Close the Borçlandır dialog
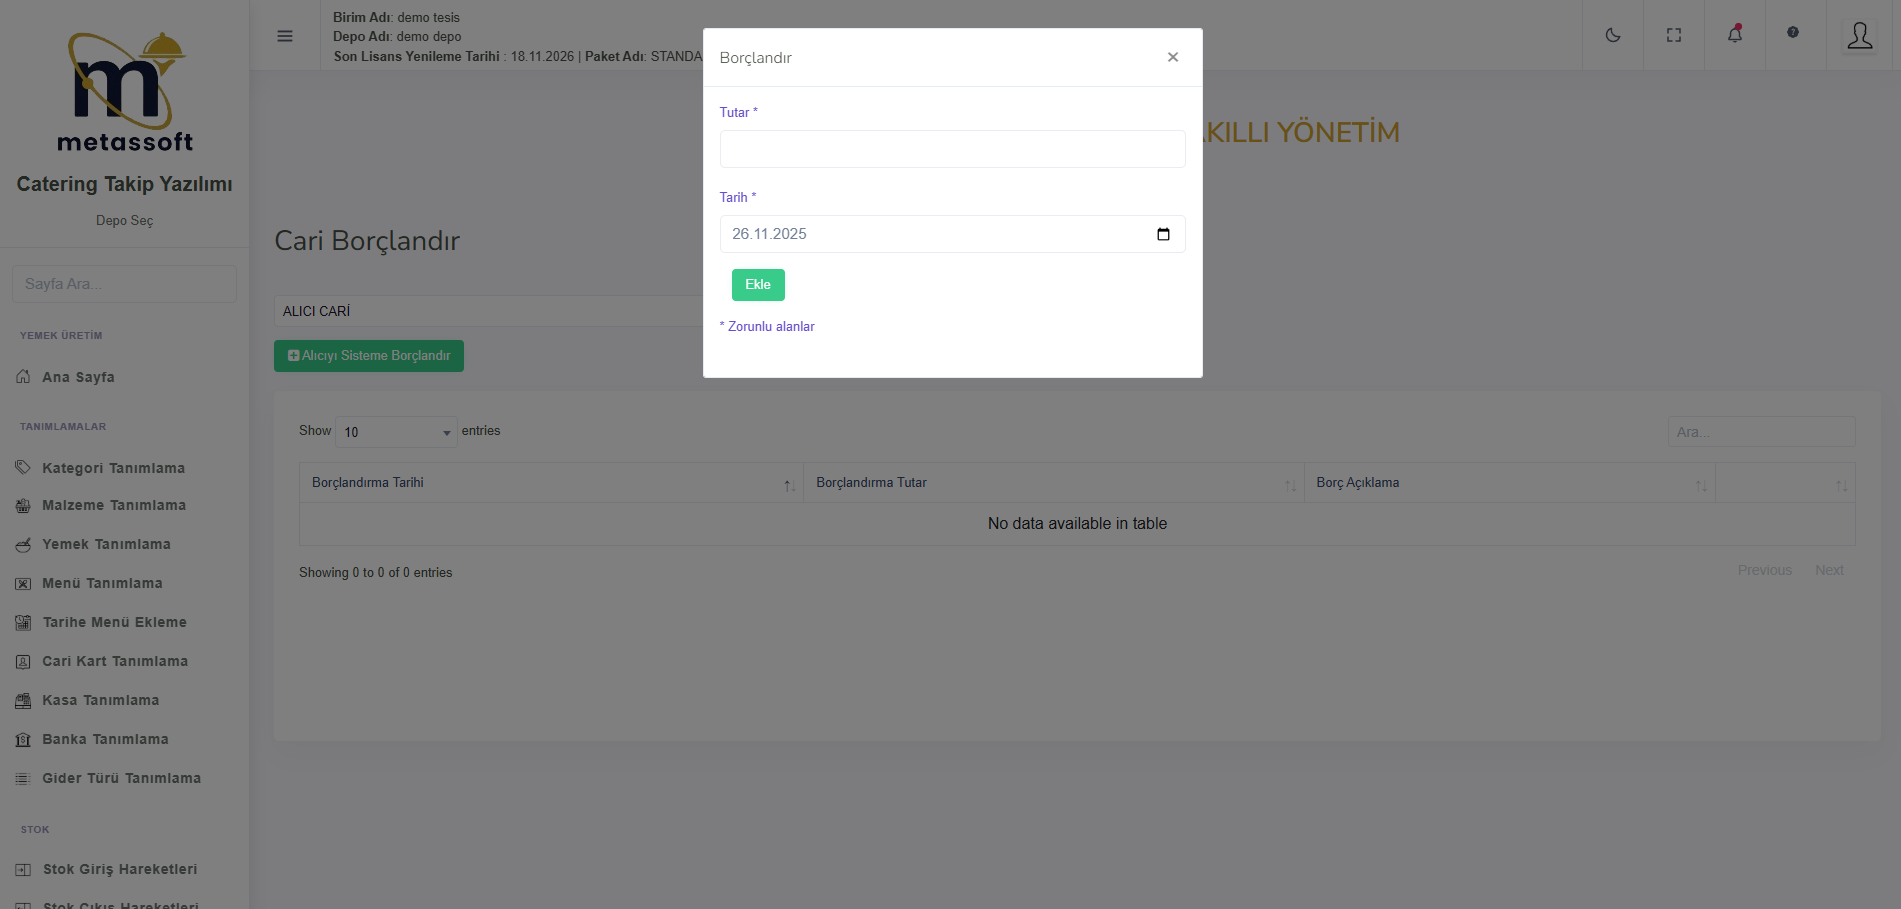Image resolution: width=1901 pixels, height=909 pixels. click(1173, 57)
